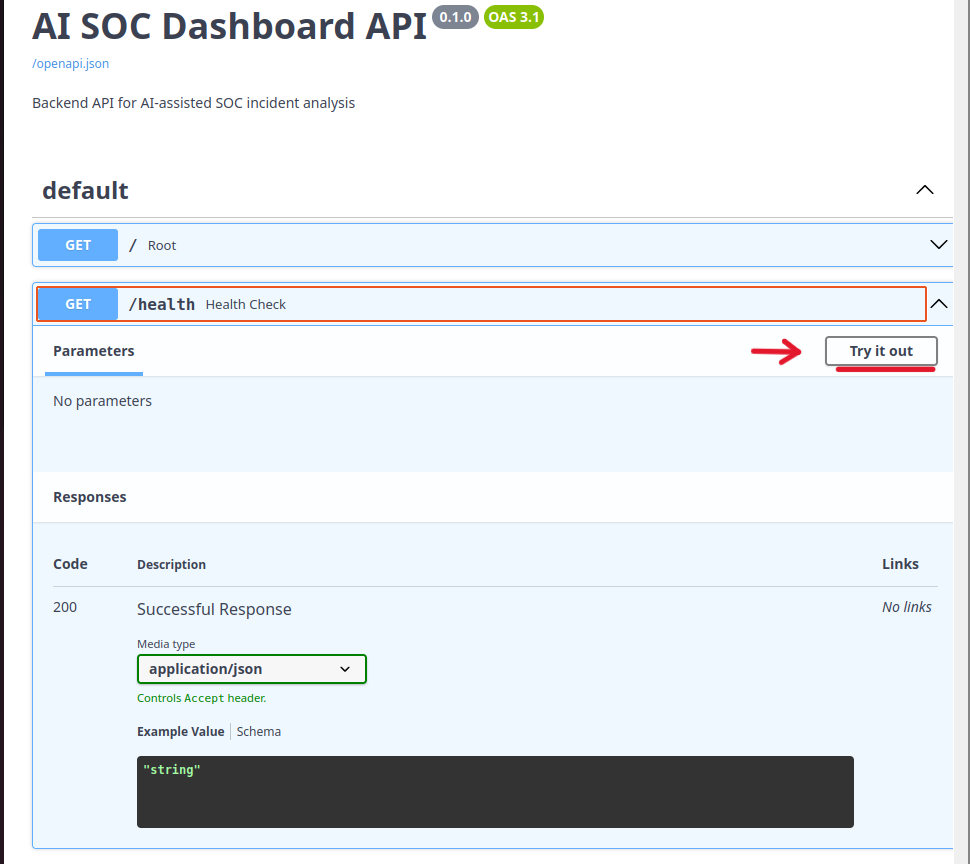This screenshot has height=864, width=970.
Task: Collapse the default section chevron
Action: [924, 190]
